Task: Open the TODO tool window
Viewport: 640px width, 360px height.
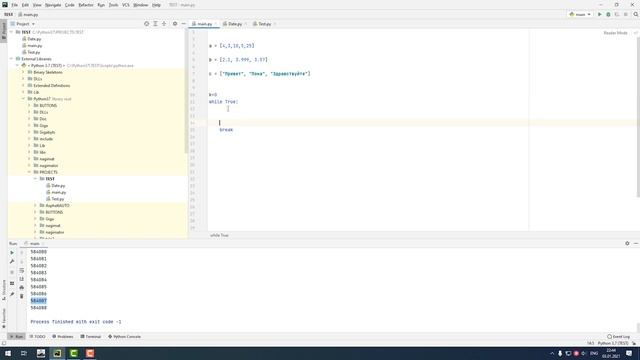Action: [x=38, y=337]
